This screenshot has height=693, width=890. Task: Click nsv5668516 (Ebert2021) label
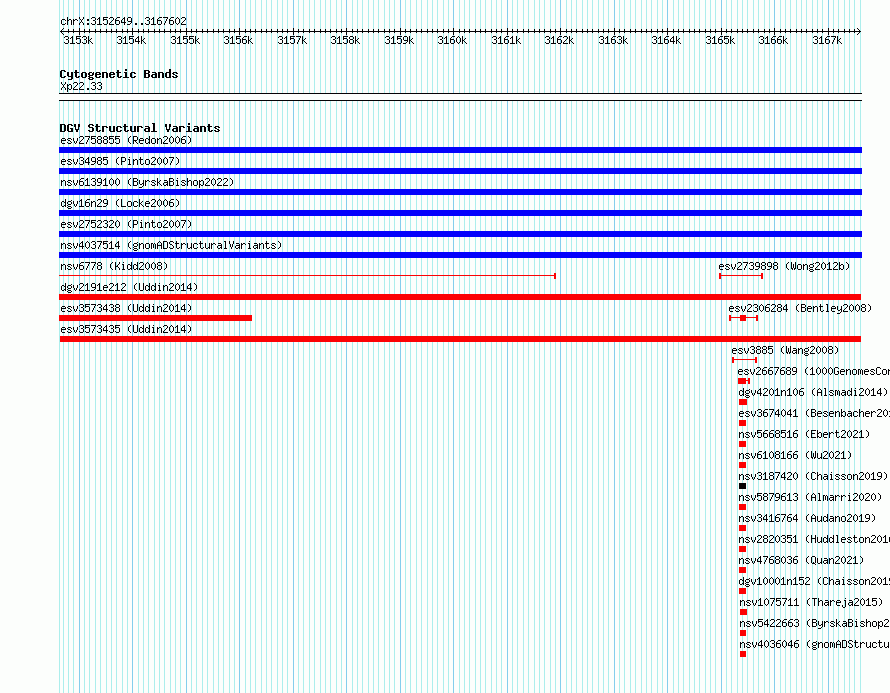(804, 434)
